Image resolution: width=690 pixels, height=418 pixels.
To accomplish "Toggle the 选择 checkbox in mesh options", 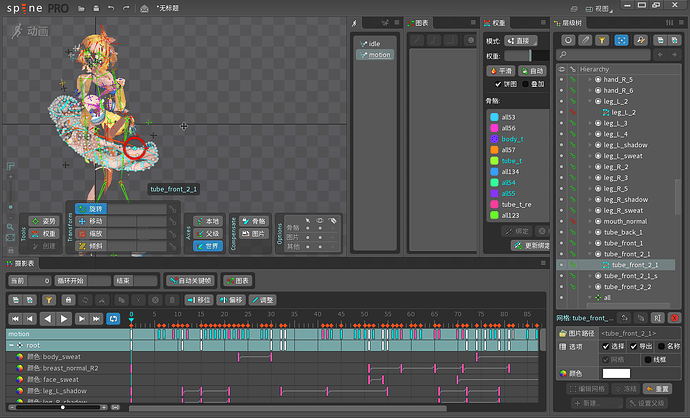I will 606,347.
